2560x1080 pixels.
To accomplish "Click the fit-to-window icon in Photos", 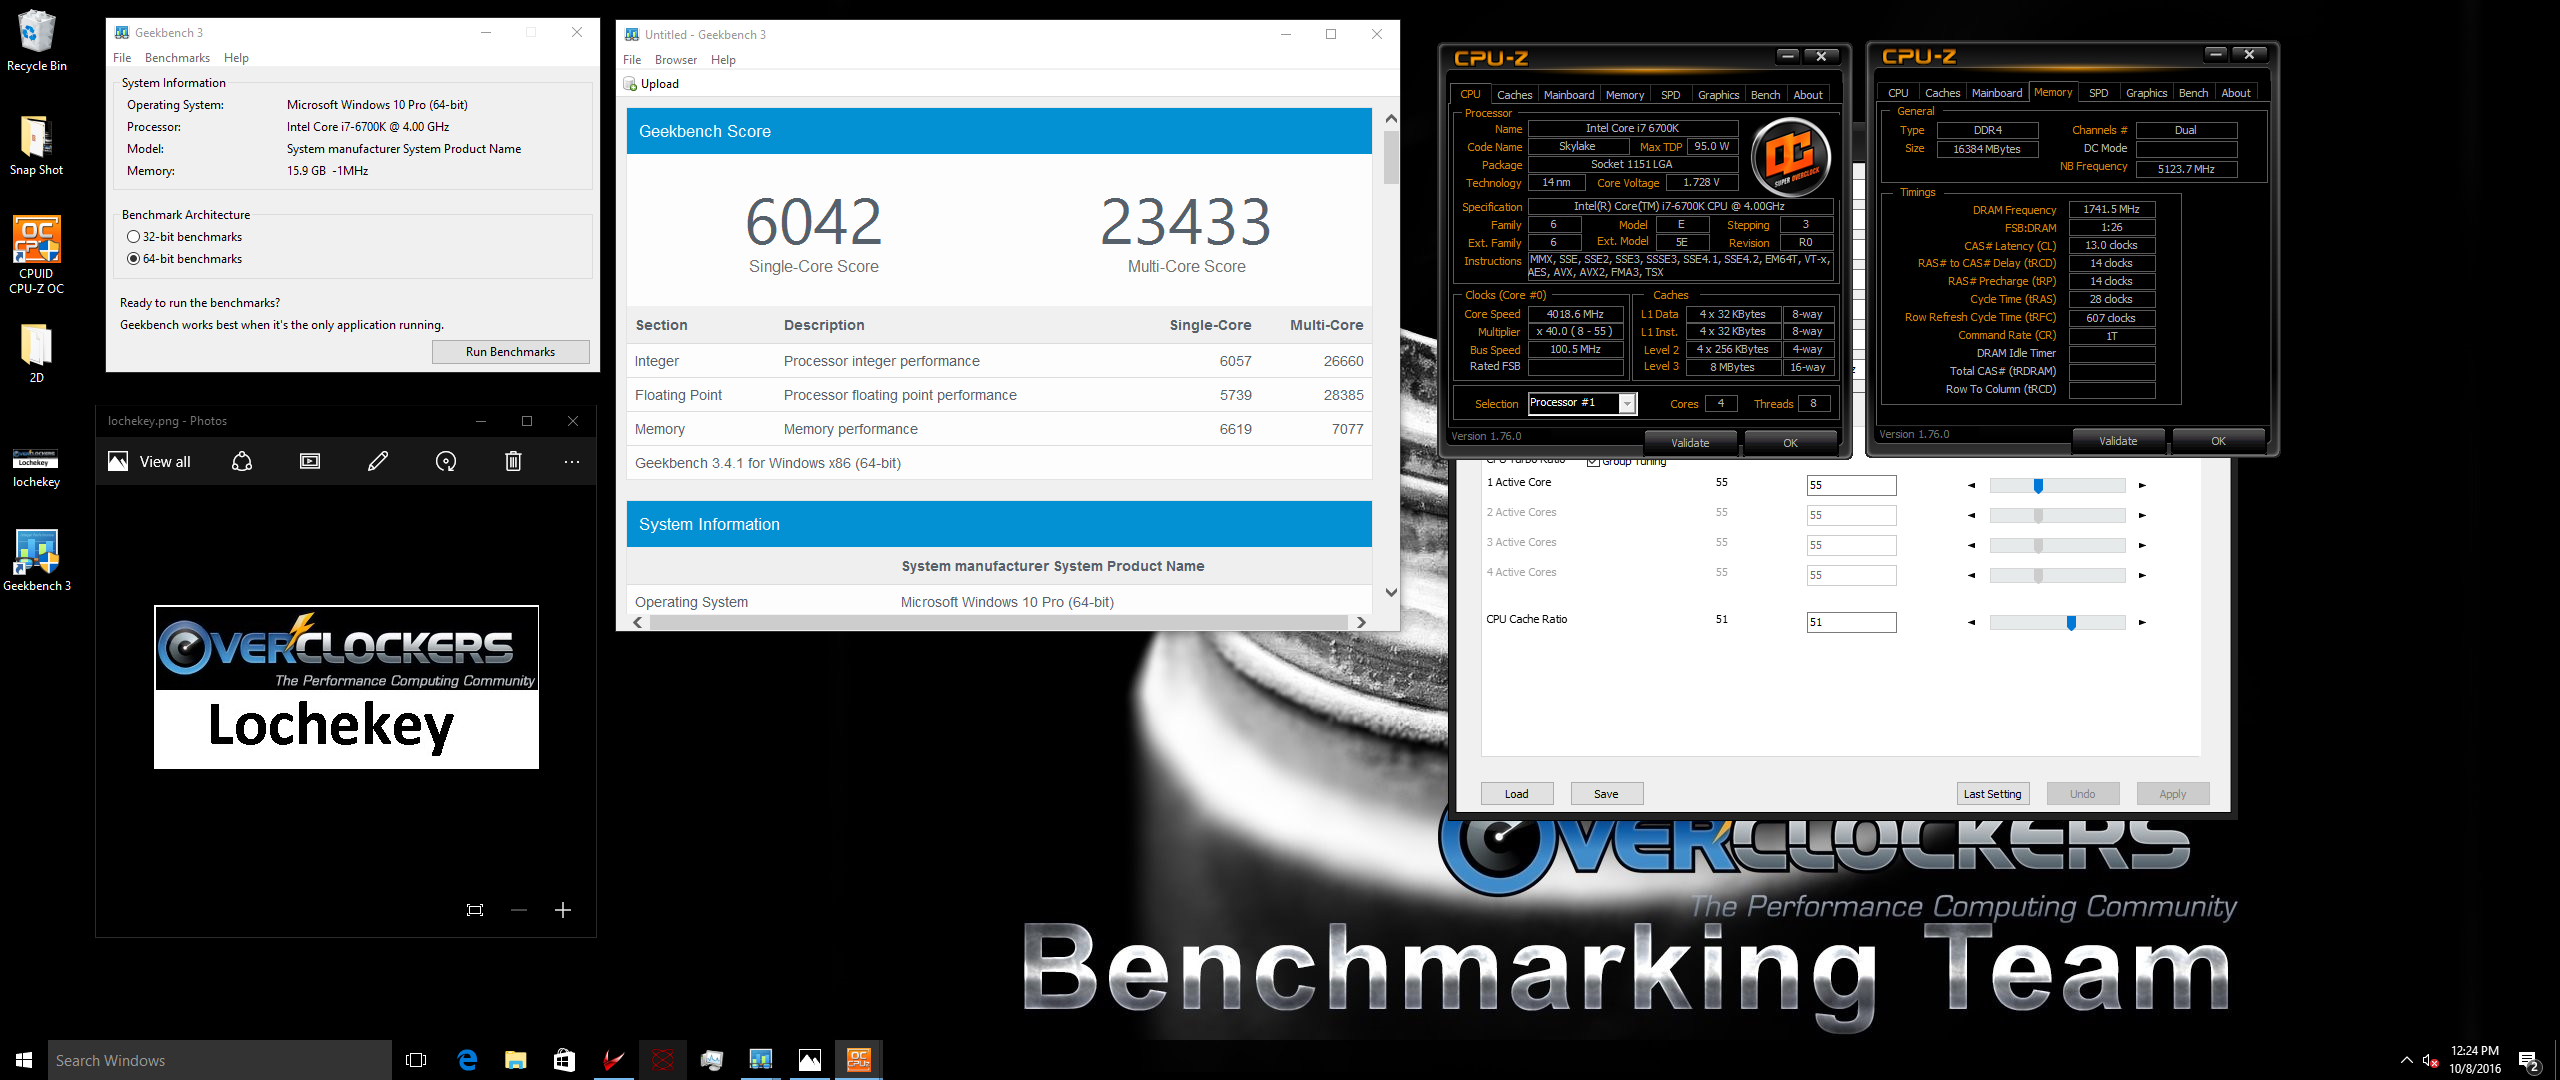I will click(x=475, y=910).
